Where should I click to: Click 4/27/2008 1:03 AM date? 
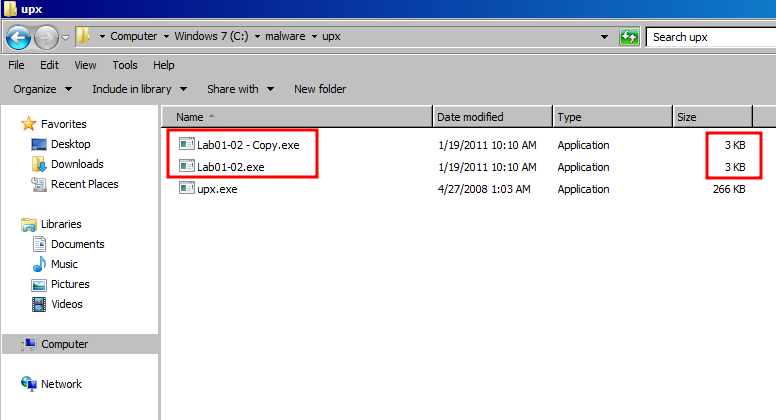[x=484, y=189]
